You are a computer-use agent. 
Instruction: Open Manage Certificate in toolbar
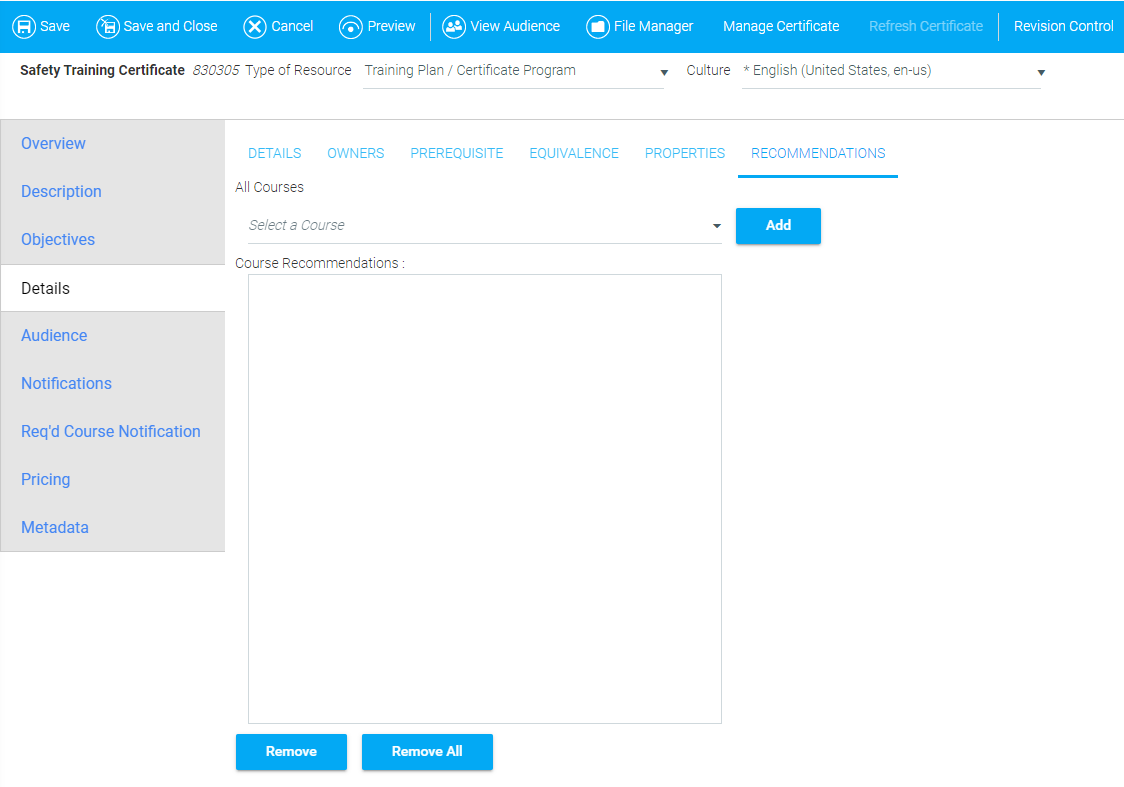click(781, 27)
